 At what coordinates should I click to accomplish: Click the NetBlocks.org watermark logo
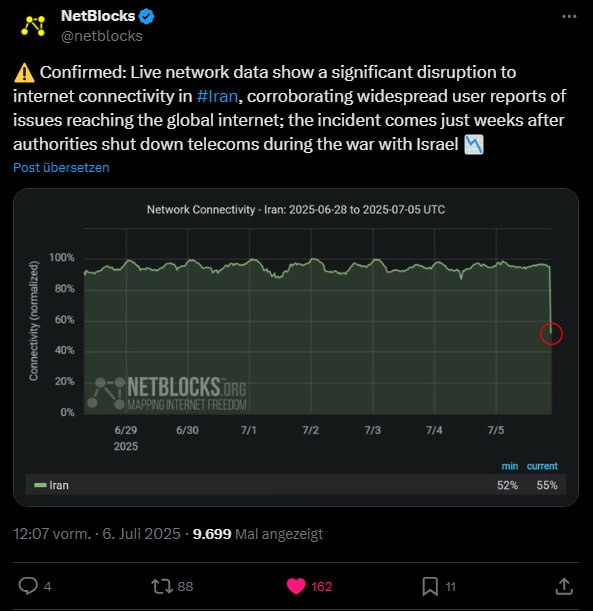pos(167,393)
